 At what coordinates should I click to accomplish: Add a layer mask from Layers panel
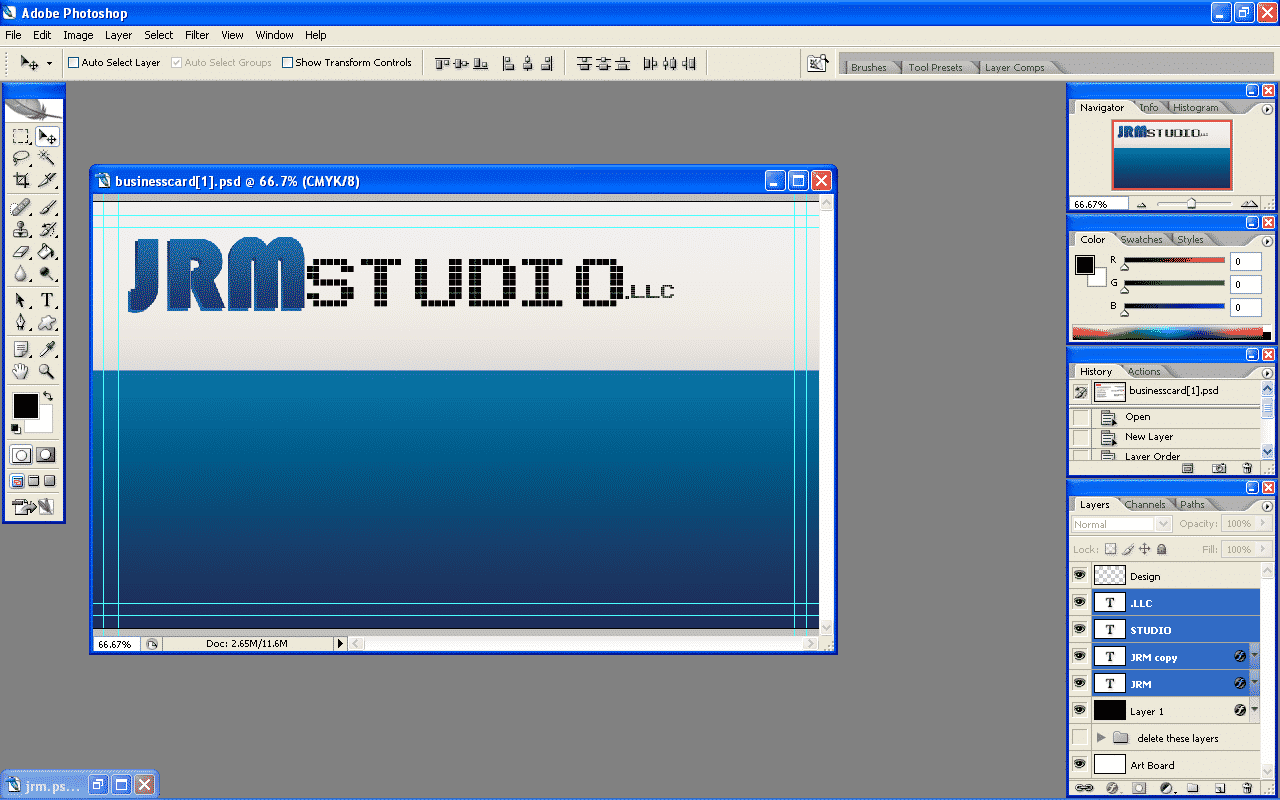click(x=1138, y=788)
